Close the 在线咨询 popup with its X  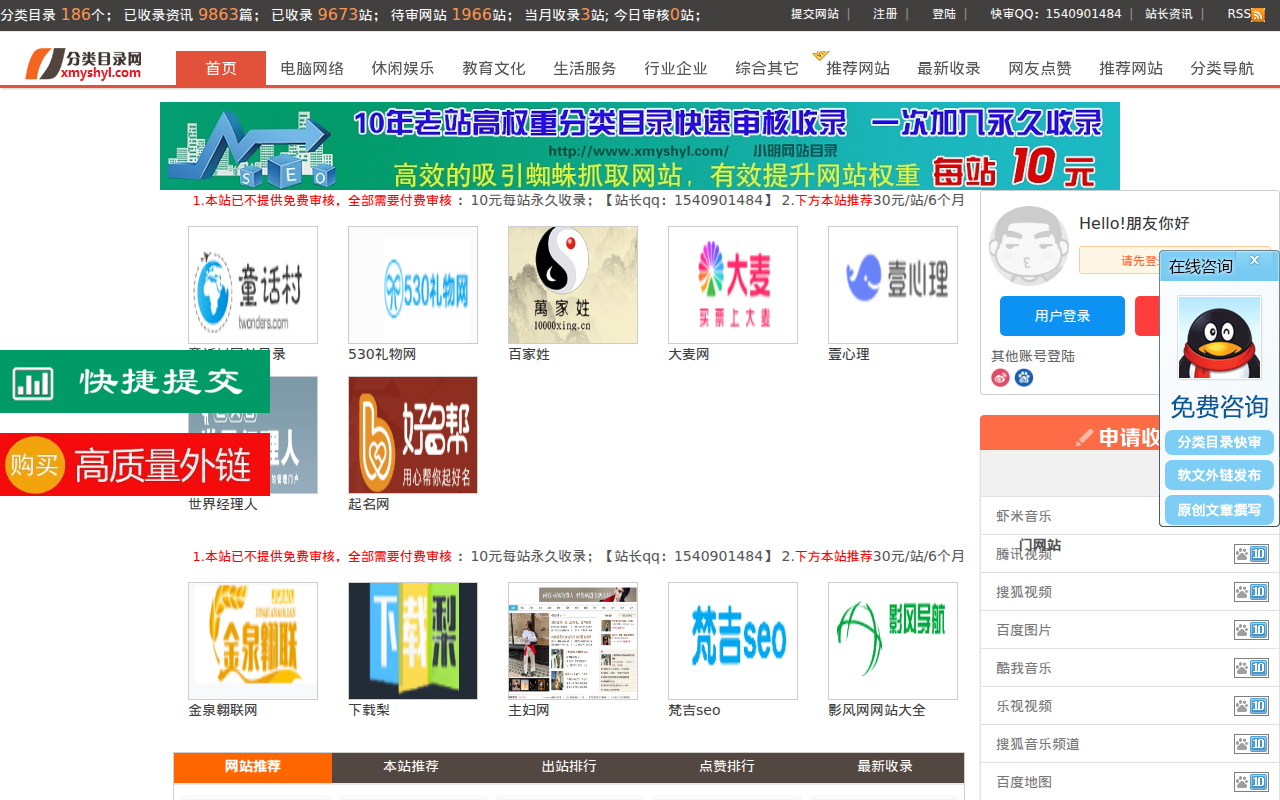(x=1254, y=259)
